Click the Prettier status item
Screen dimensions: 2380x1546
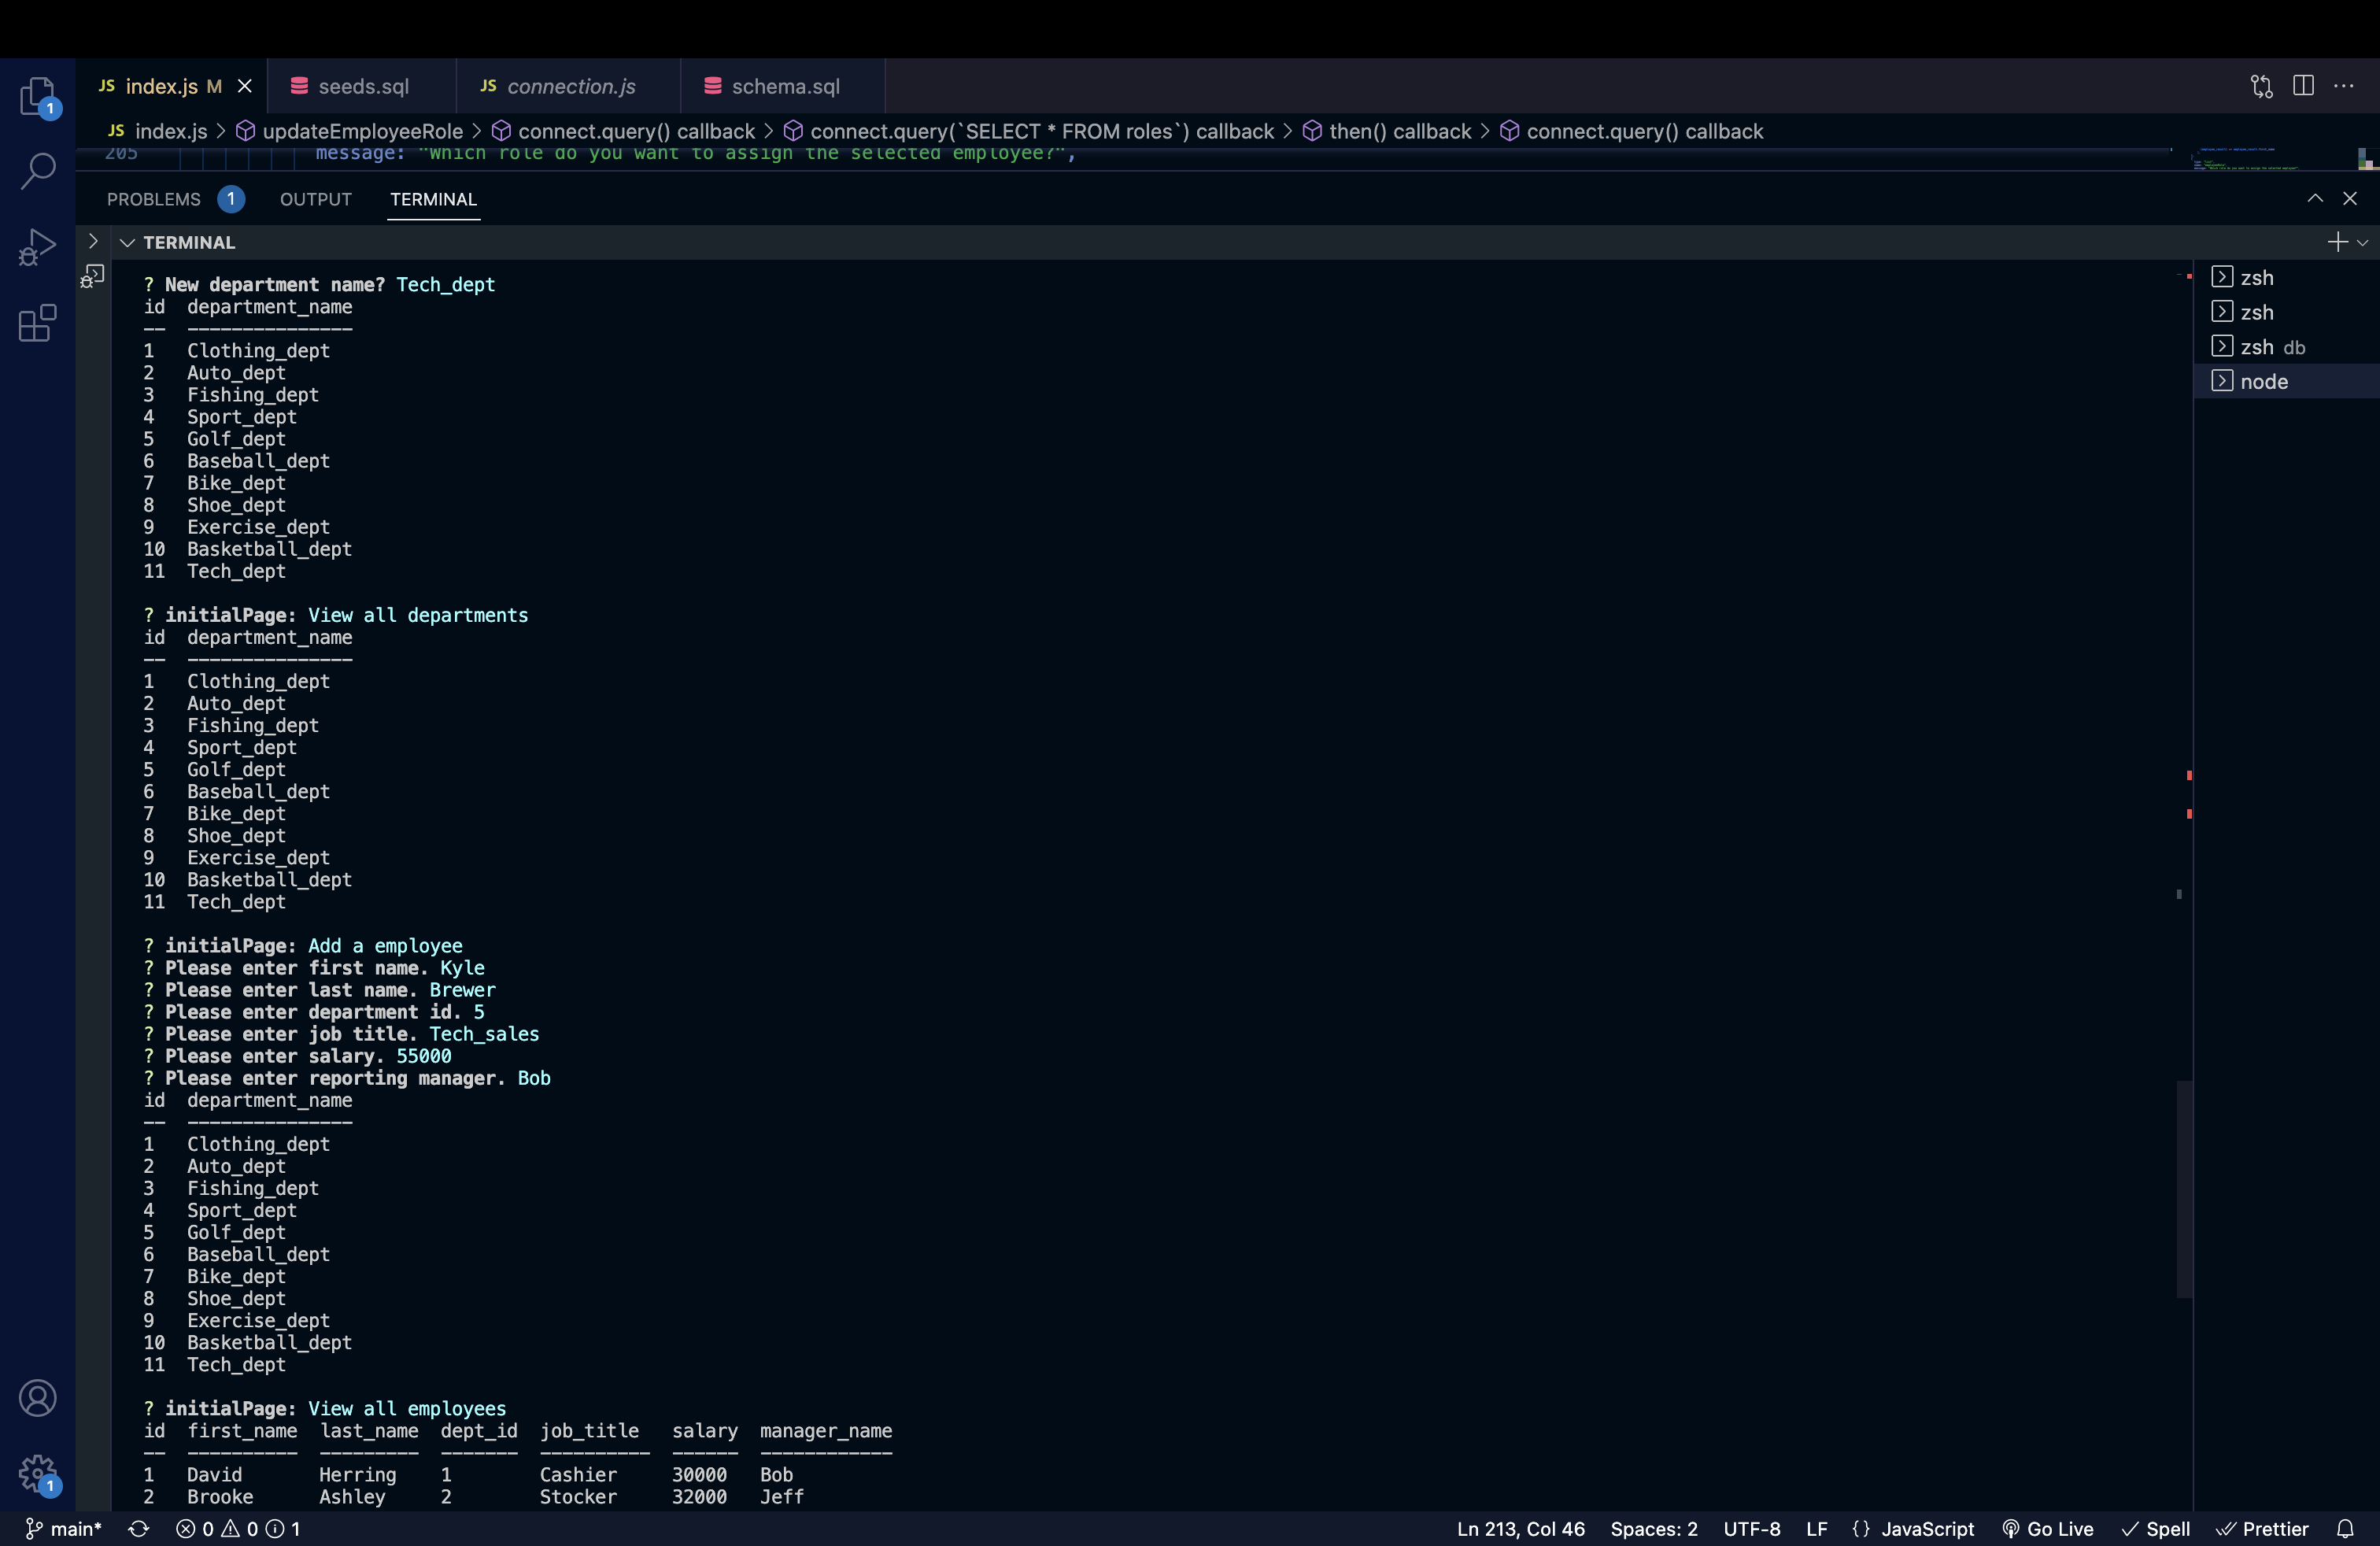2262,1528
